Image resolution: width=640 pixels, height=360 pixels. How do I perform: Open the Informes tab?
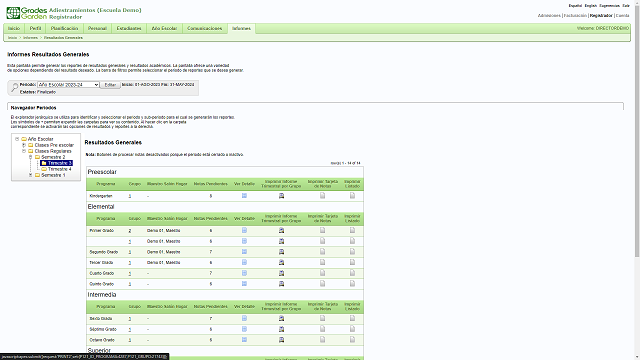(x=241, y=28)
